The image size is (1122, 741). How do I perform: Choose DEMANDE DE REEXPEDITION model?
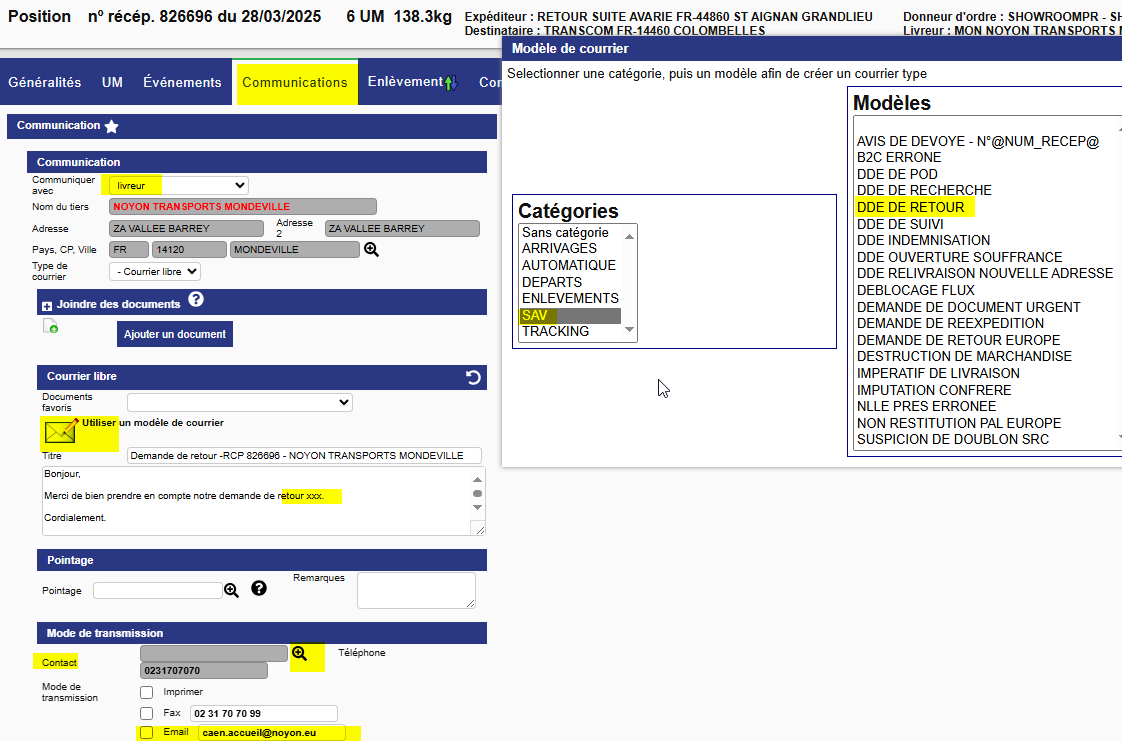pos(950,323)
